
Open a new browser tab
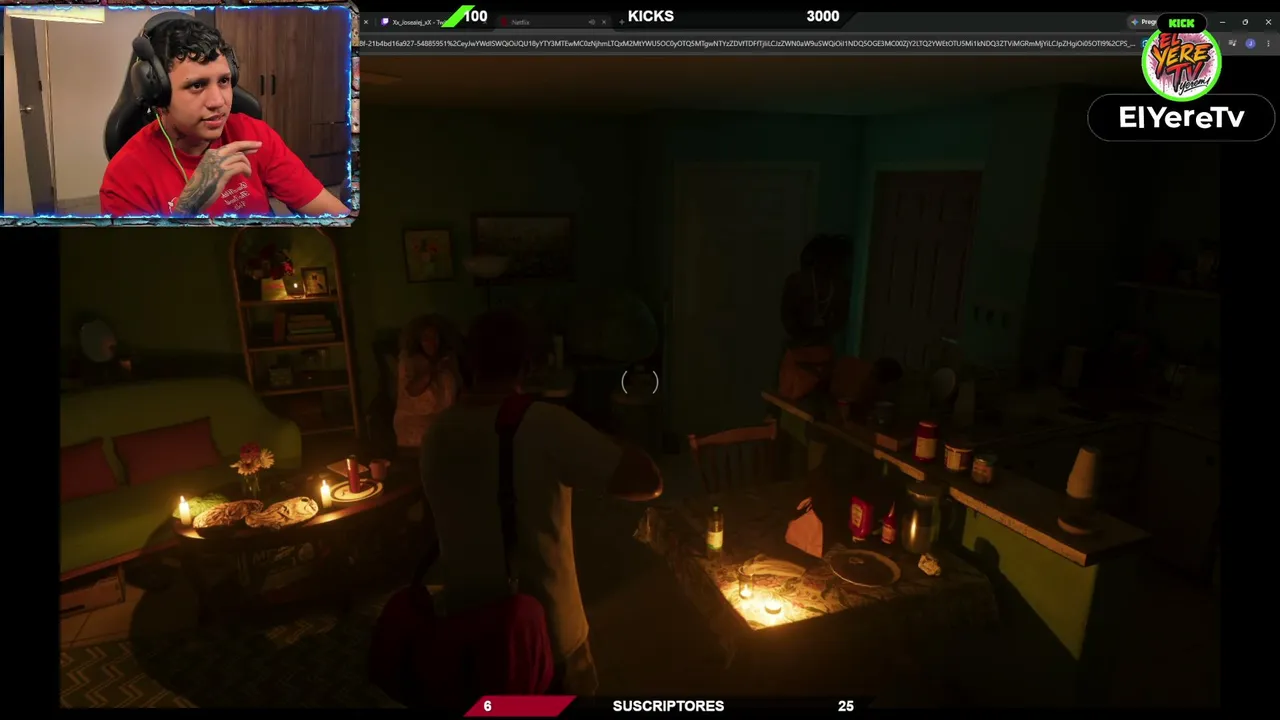pos(620,22)
